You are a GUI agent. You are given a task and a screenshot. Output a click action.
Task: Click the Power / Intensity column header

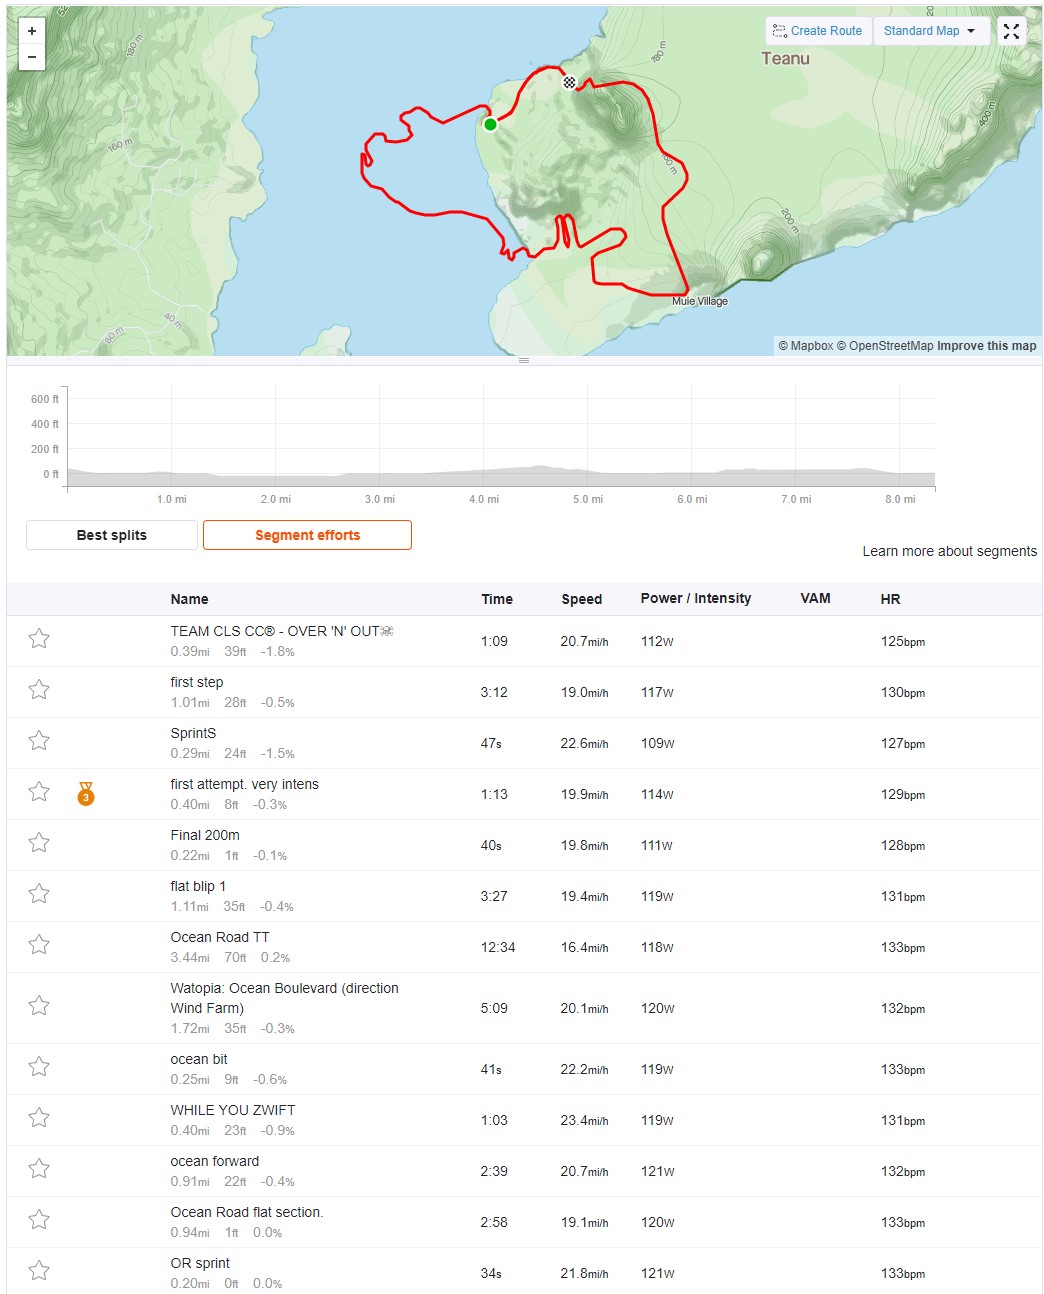[696, 598]
